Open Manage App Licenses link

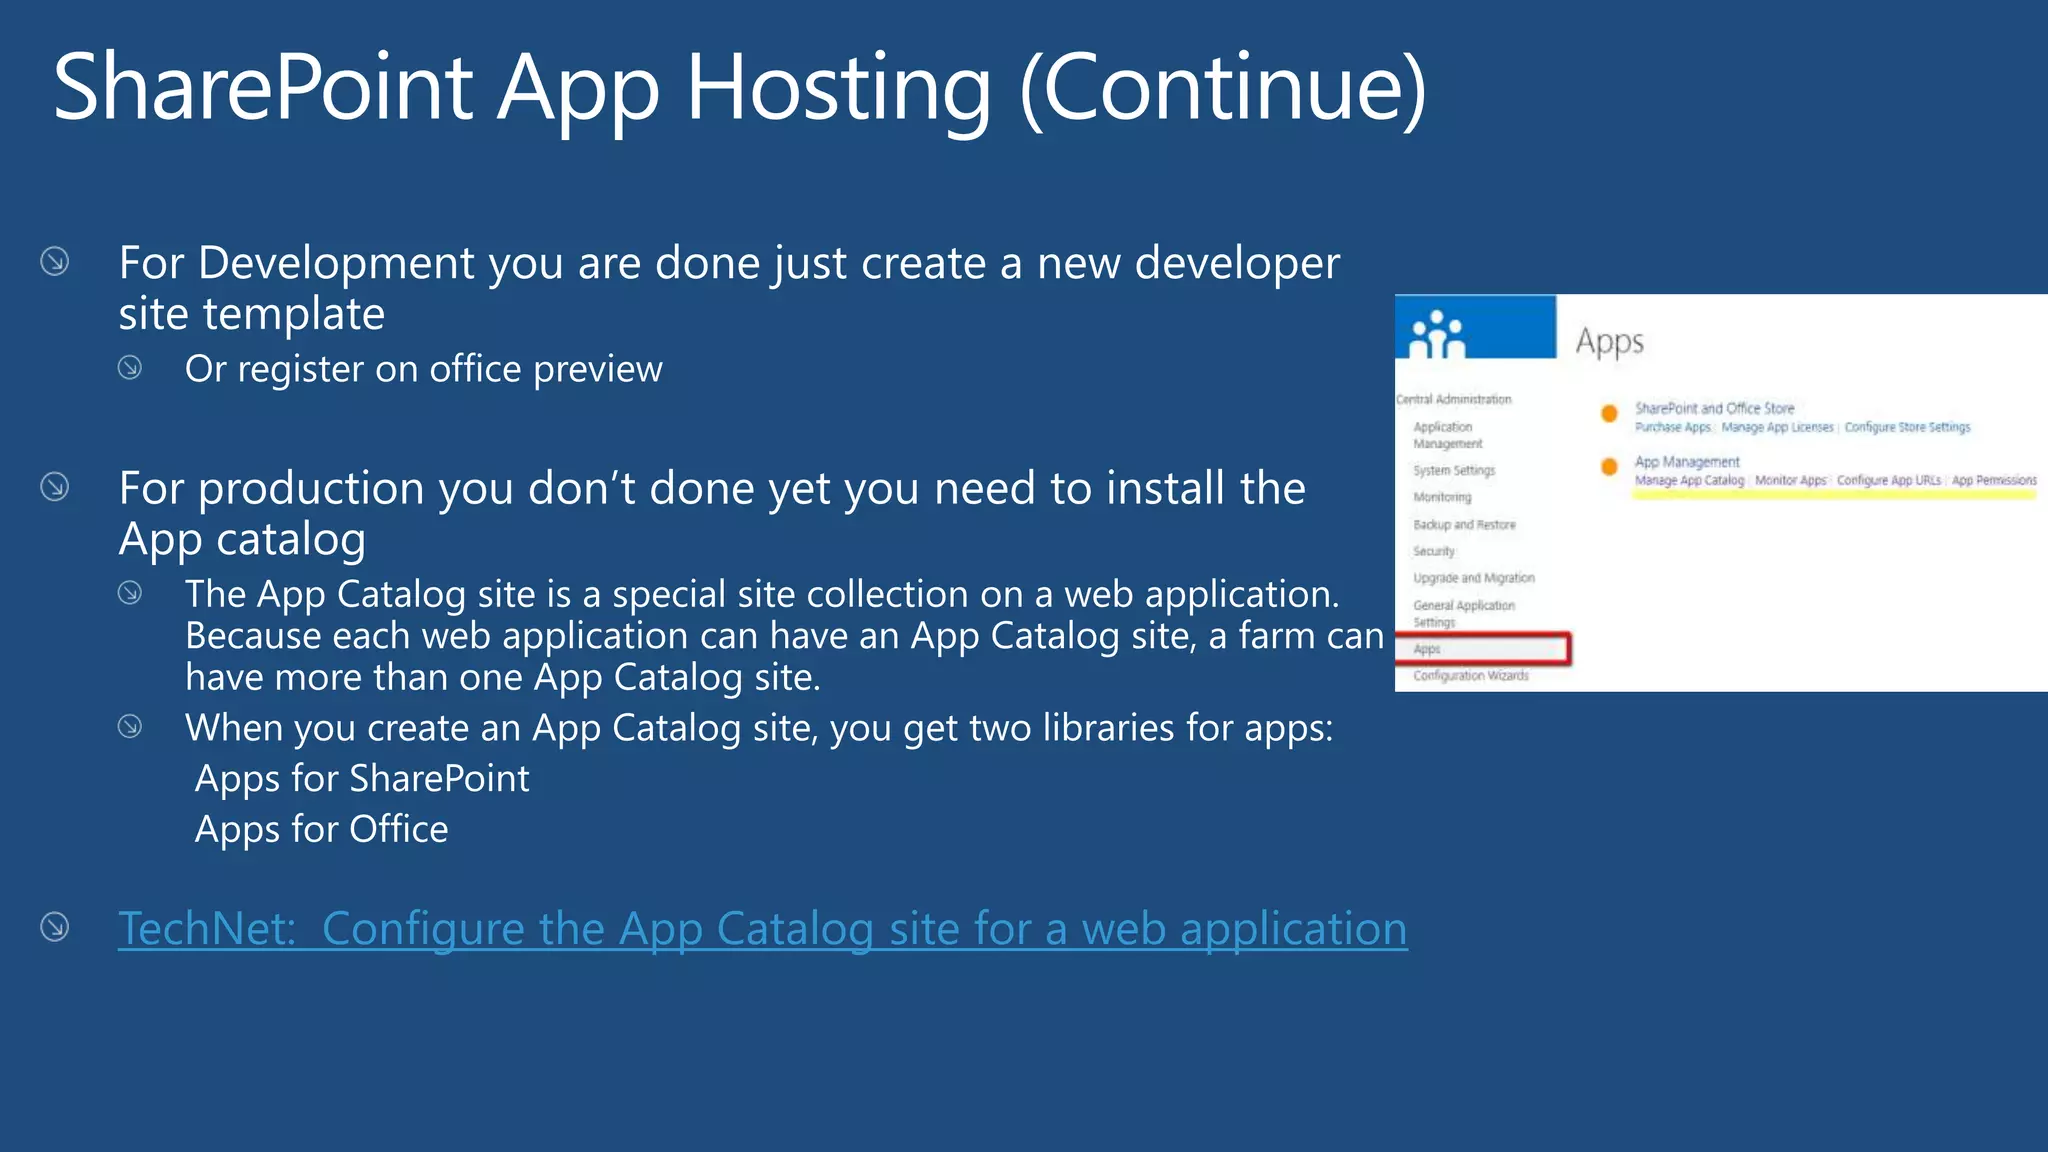pyautogui.click(x=1777, y=428)
